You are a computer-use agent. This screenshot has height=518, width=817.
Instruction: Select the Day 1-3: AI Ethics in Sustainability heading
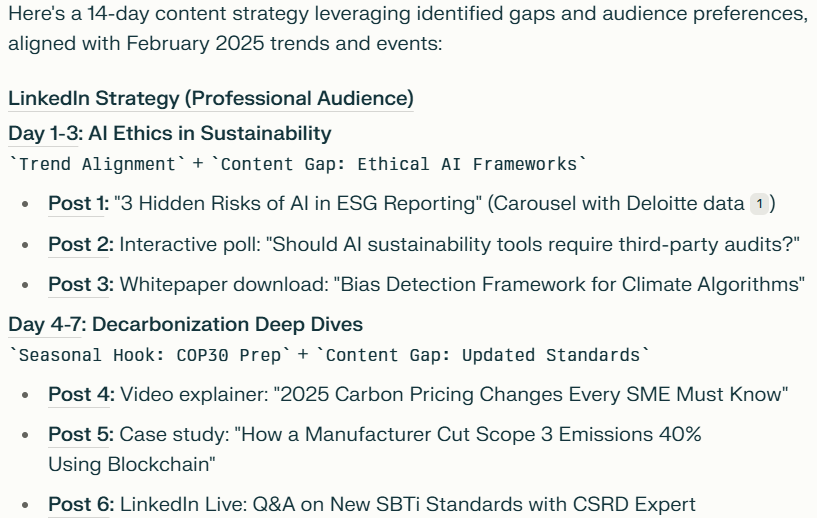click(169, 133)
